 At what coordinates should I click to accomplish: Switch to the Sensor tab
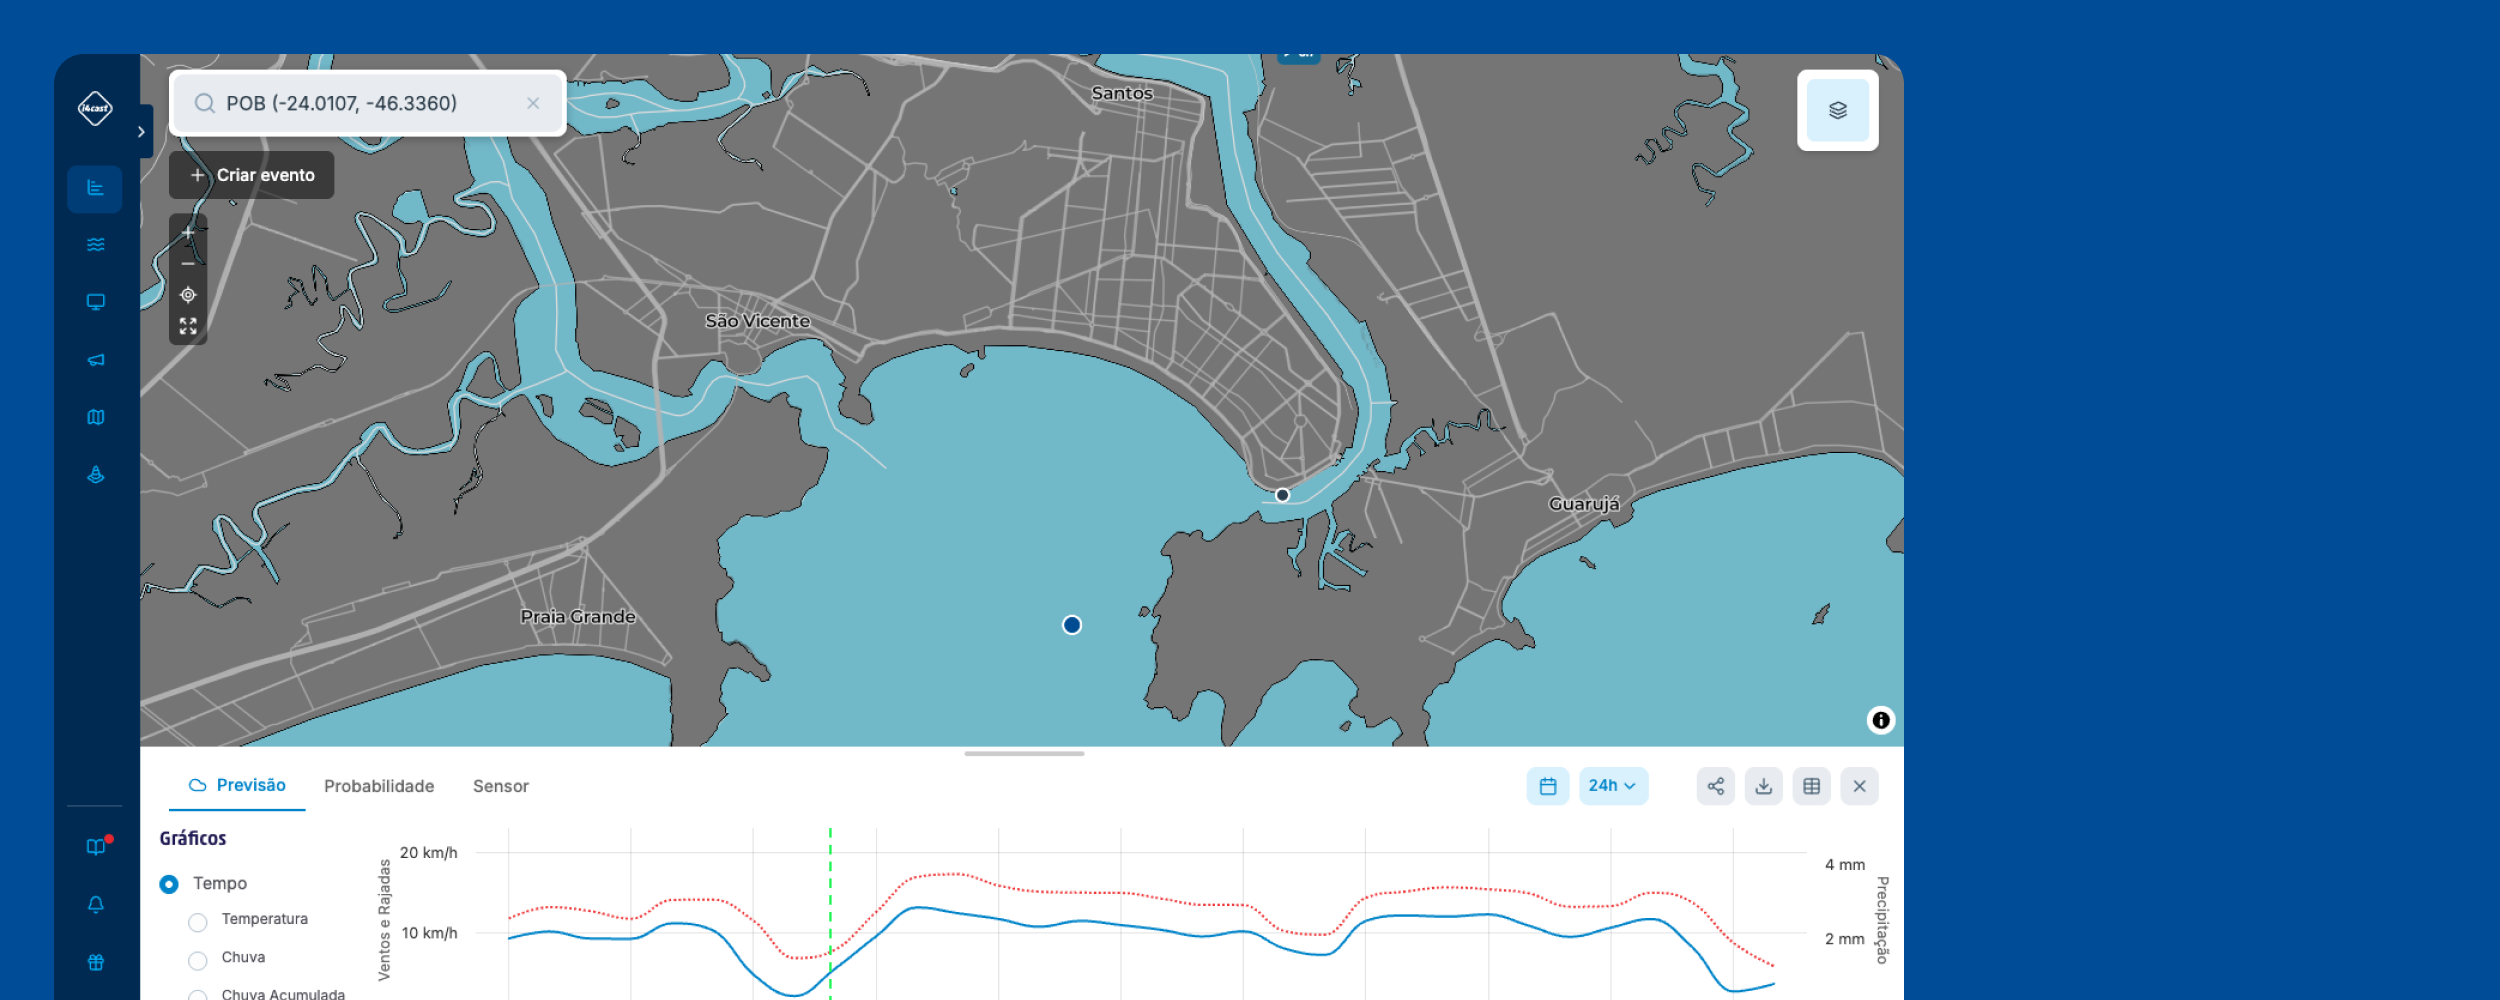pos(501,786)
